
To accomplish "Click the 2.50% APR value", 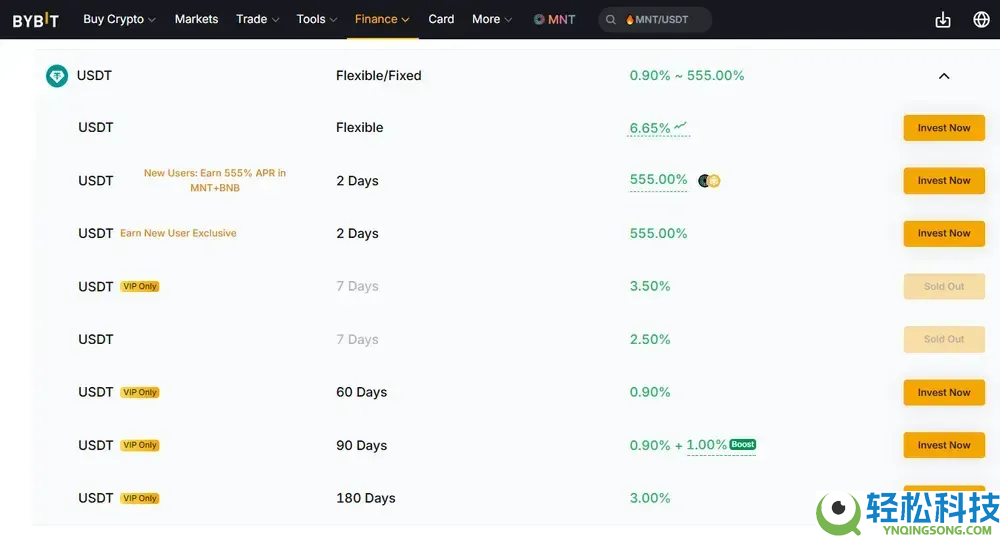I will tap(650, 339).
